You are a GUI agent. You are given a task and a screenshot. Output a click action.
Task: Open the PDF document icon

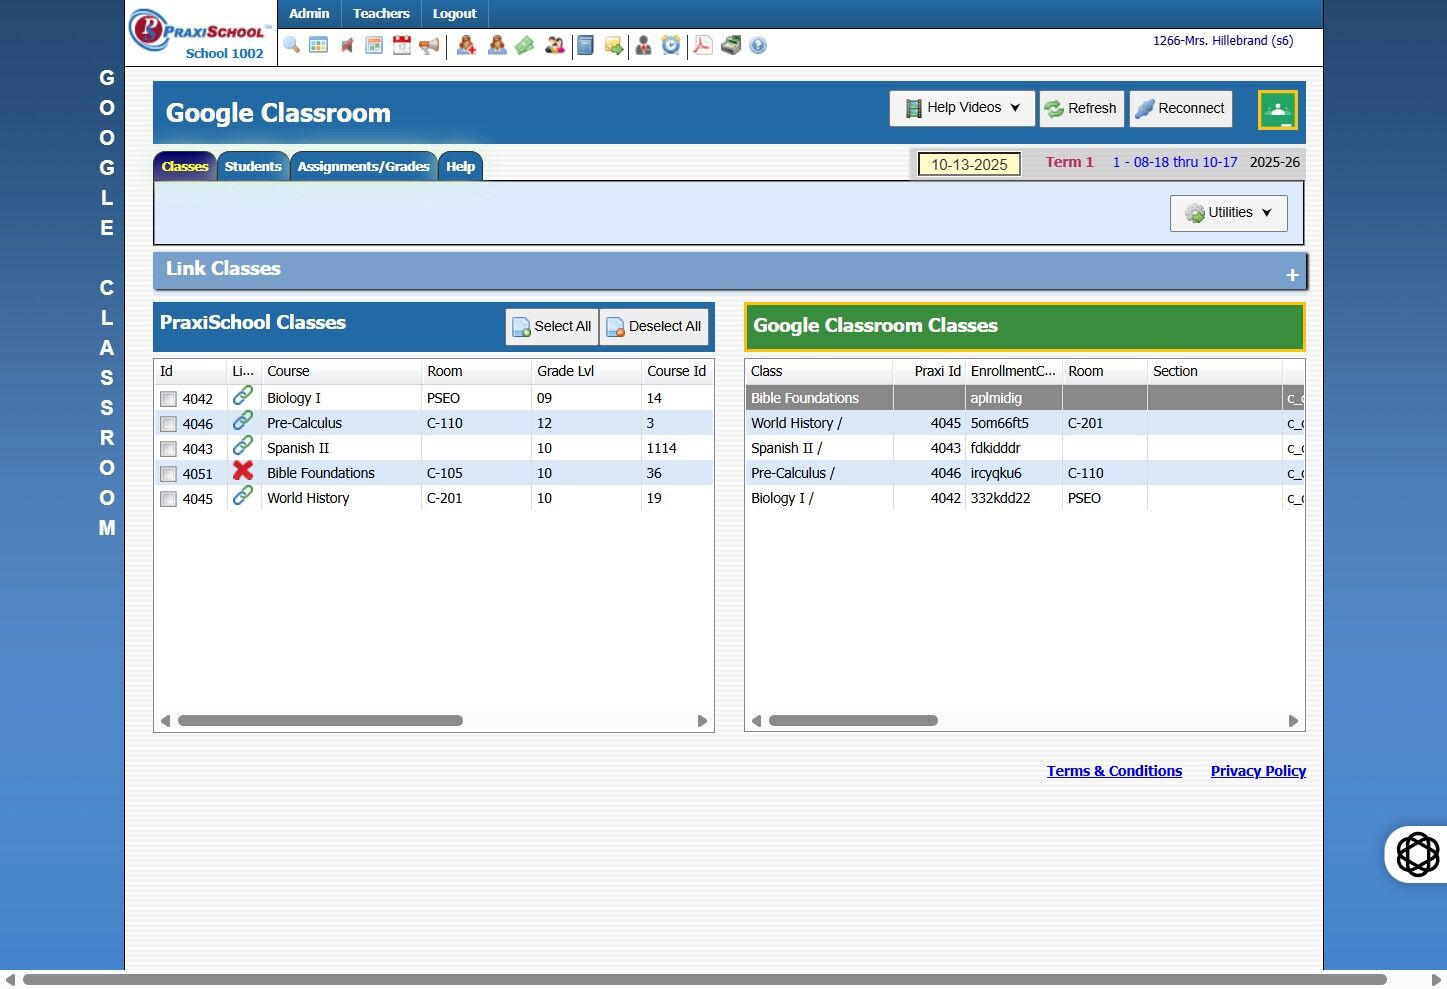coord(703,45)
